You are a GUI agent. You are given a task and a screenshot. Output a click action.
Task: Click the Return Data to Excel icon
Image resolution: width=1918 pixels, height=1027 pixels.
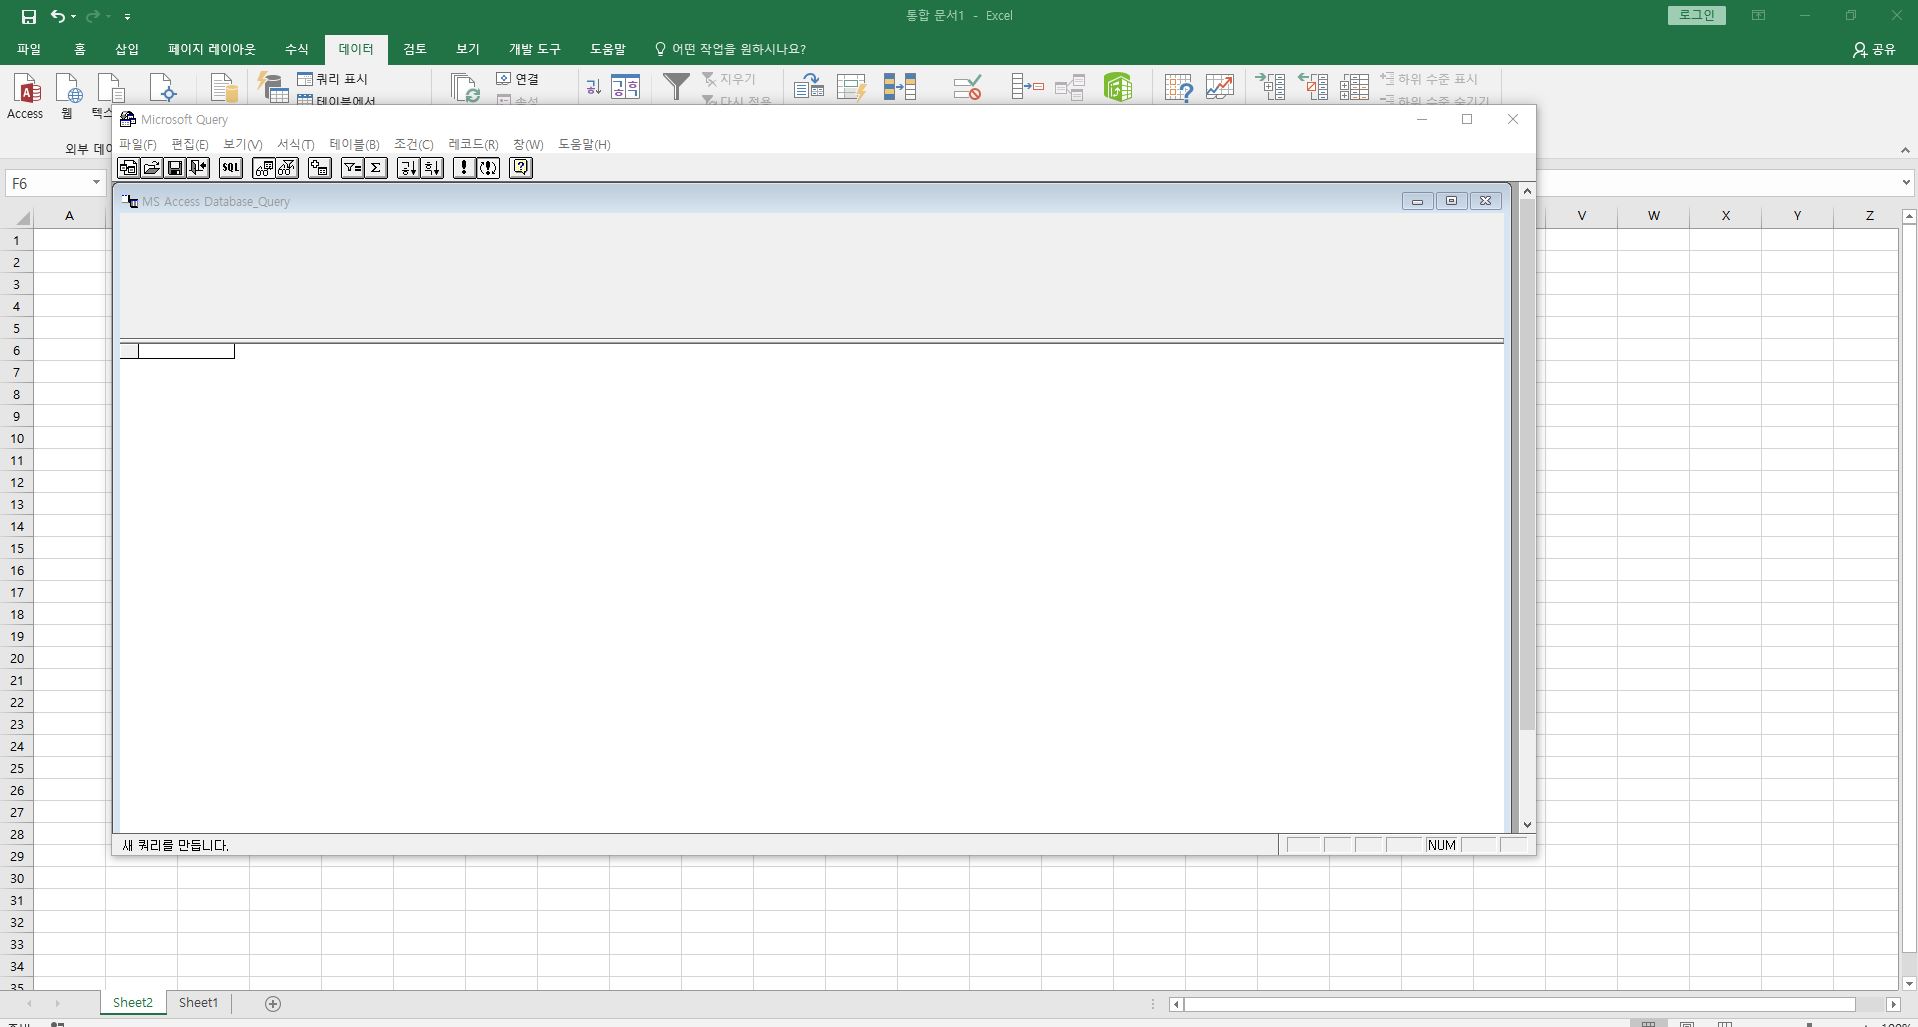coord(198,168)
